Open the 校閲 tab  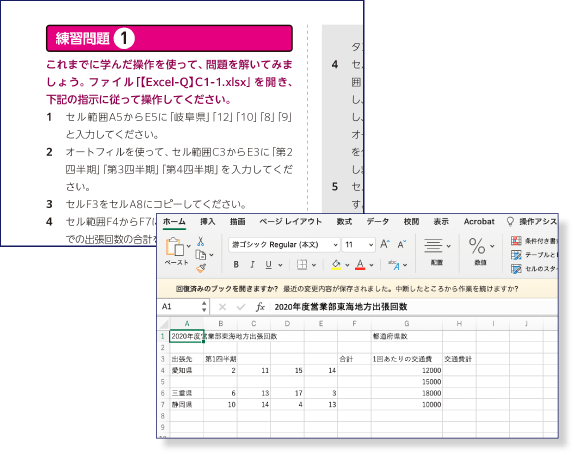click(411, 221)
